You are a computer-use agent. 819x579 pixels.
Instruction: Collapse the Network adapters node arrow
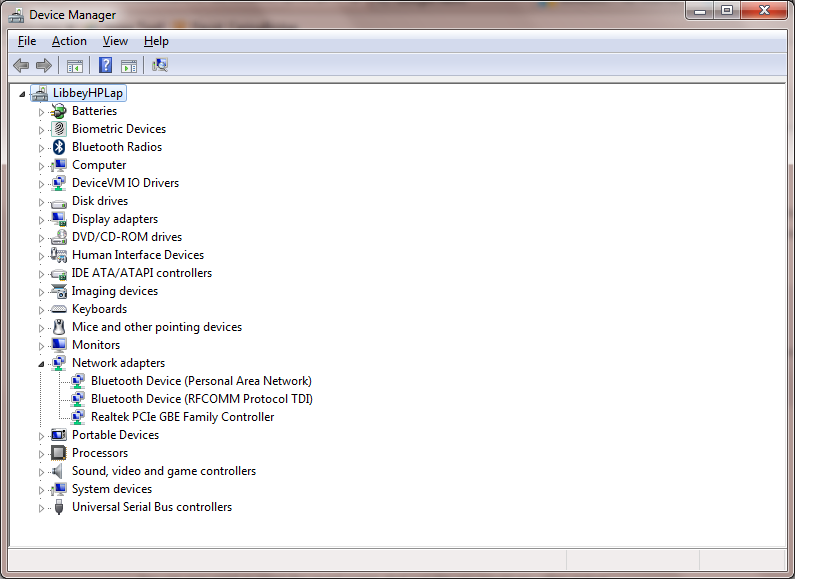click(x=41, y=364)
